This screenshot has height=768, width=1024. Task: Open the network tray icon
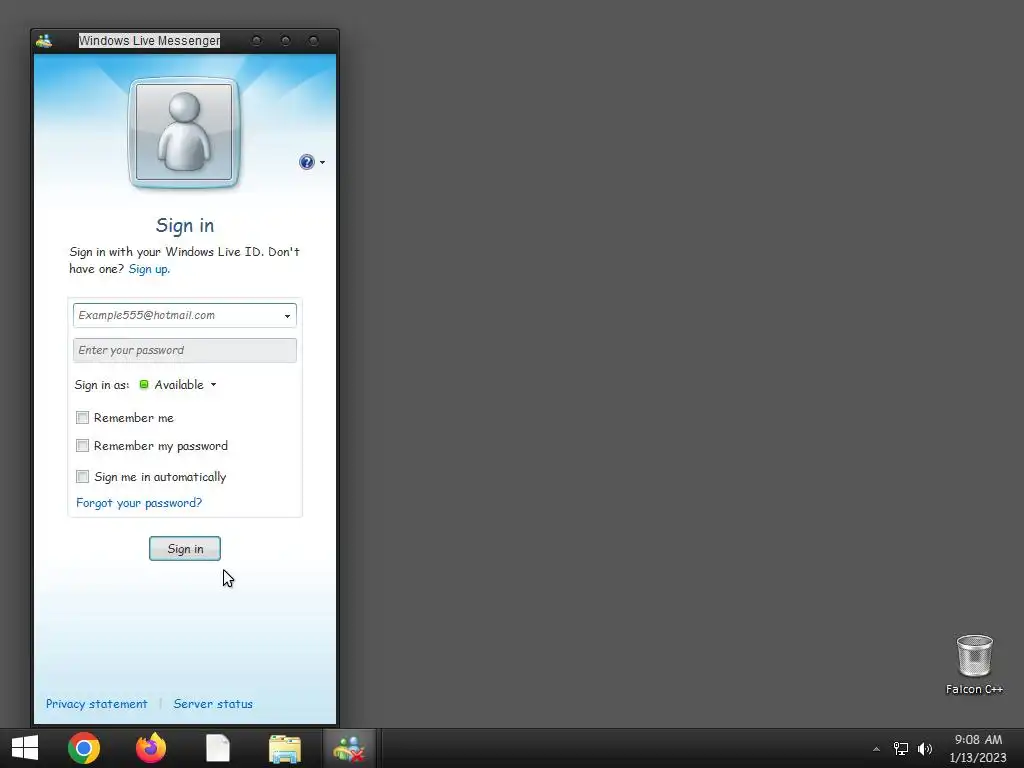coord(901,749)
